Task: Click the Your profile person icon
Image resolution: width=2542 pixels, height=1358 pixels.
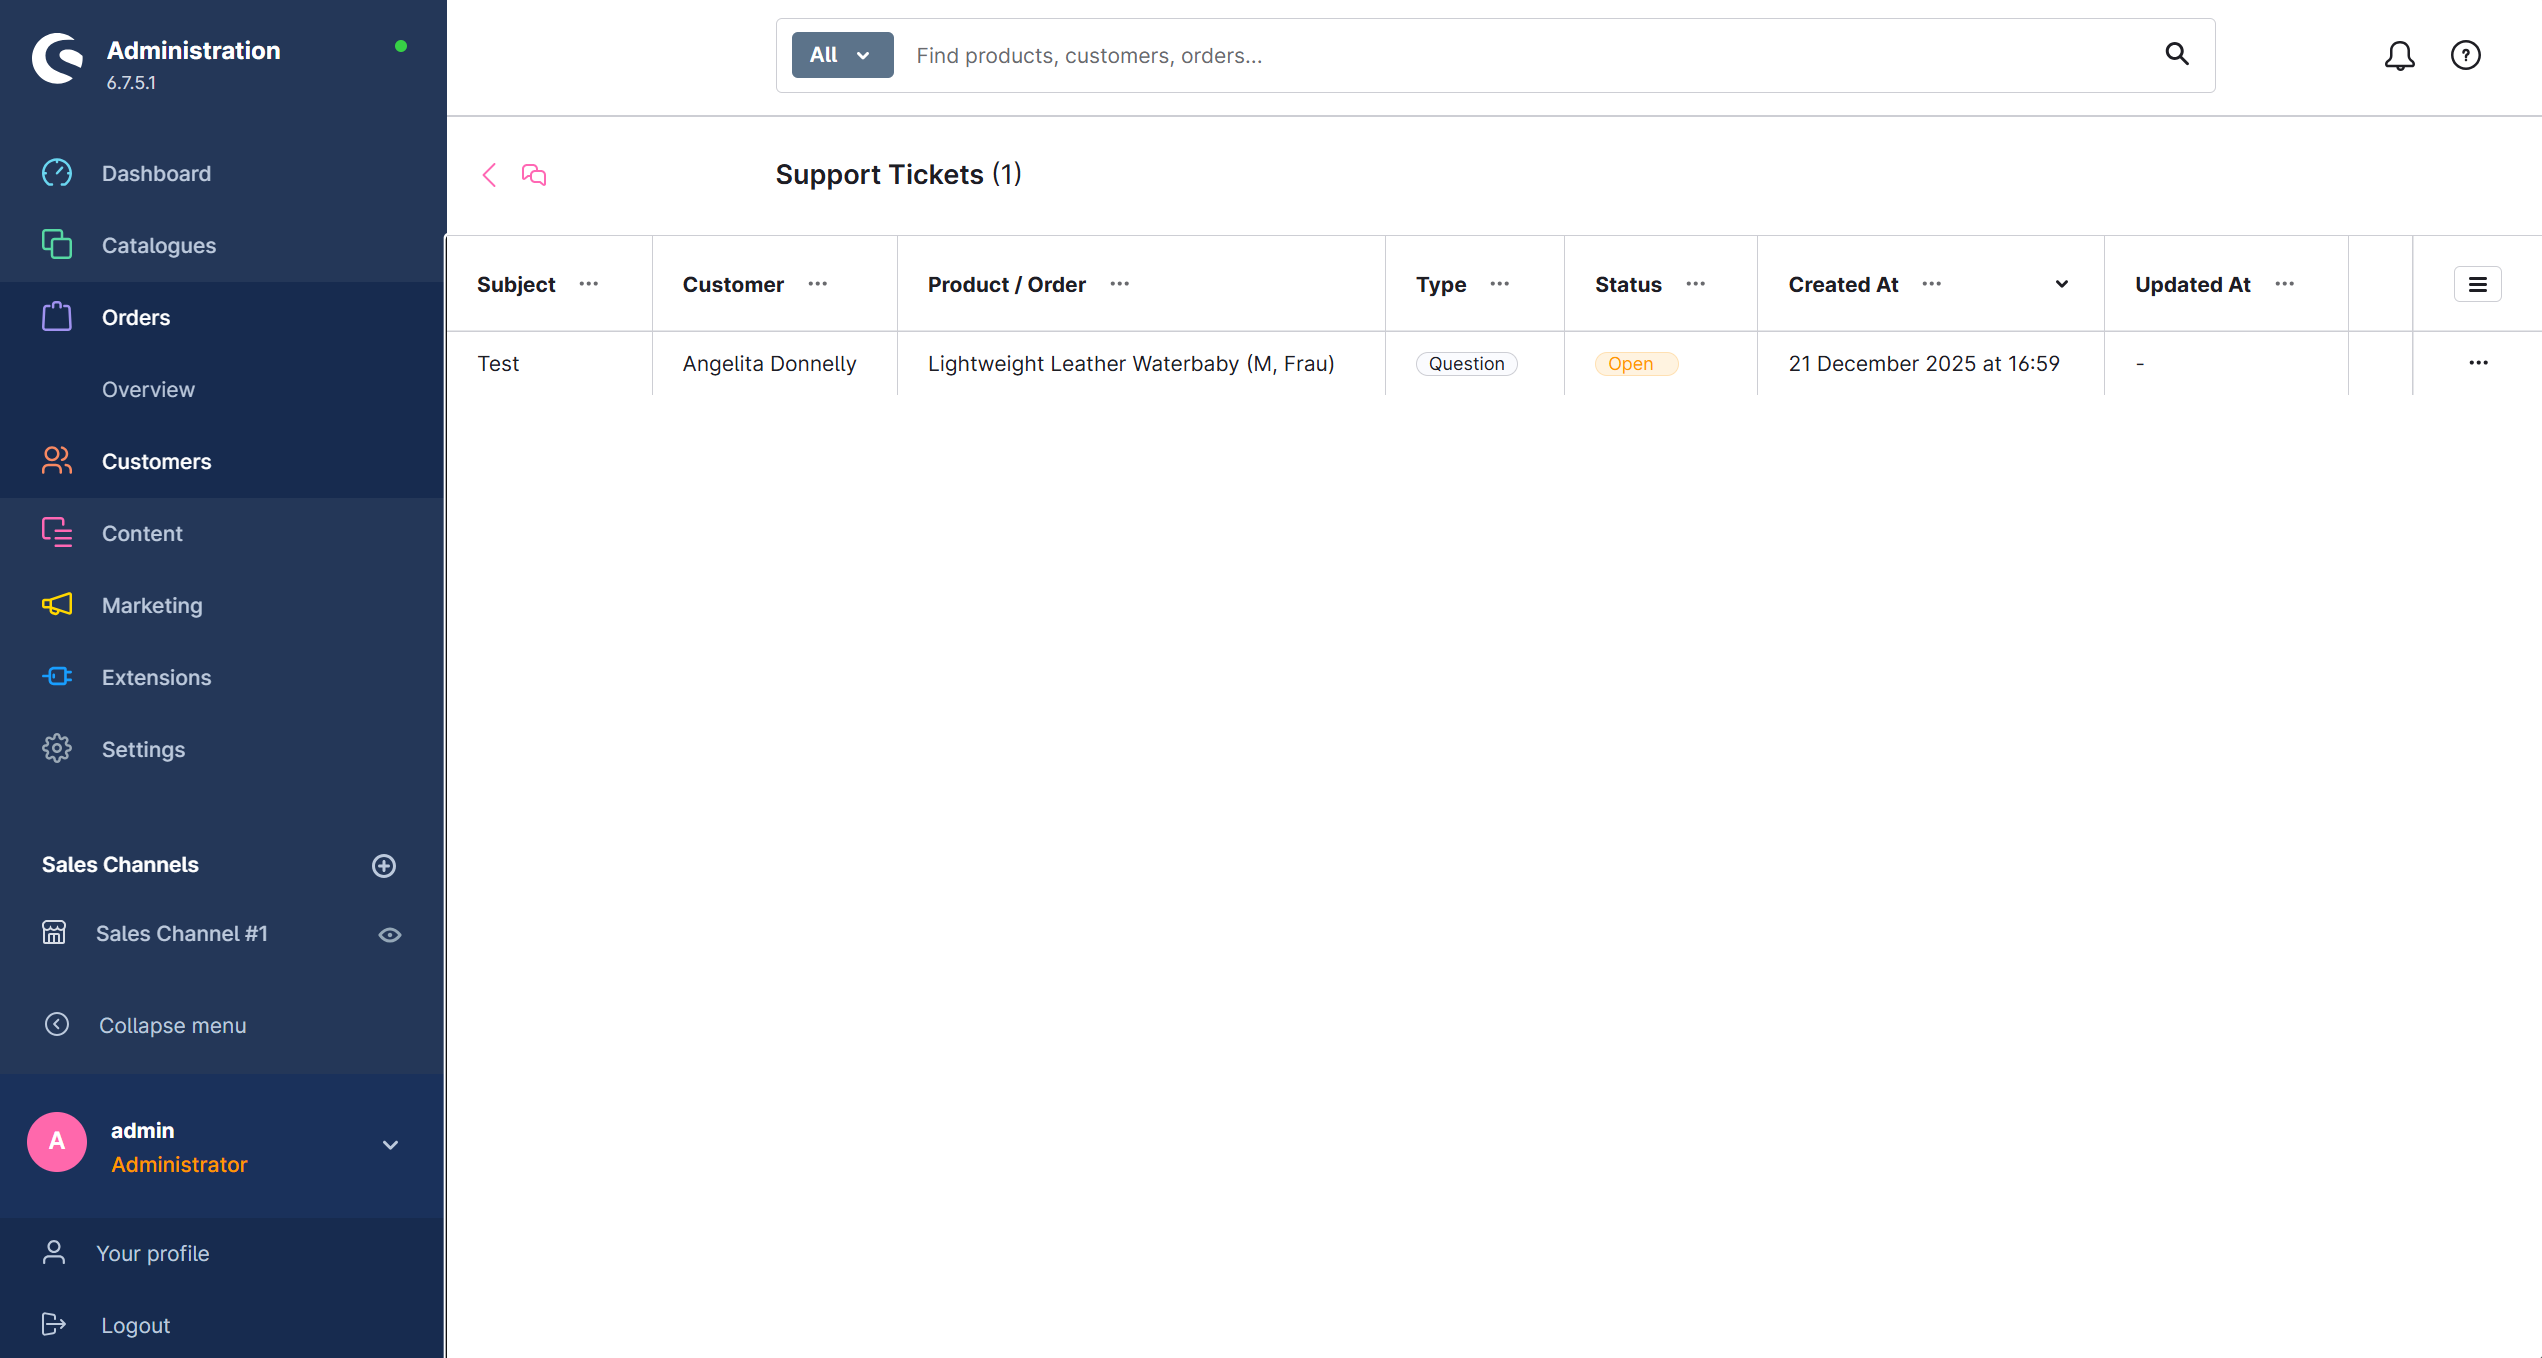Action: pos(54,1253)
